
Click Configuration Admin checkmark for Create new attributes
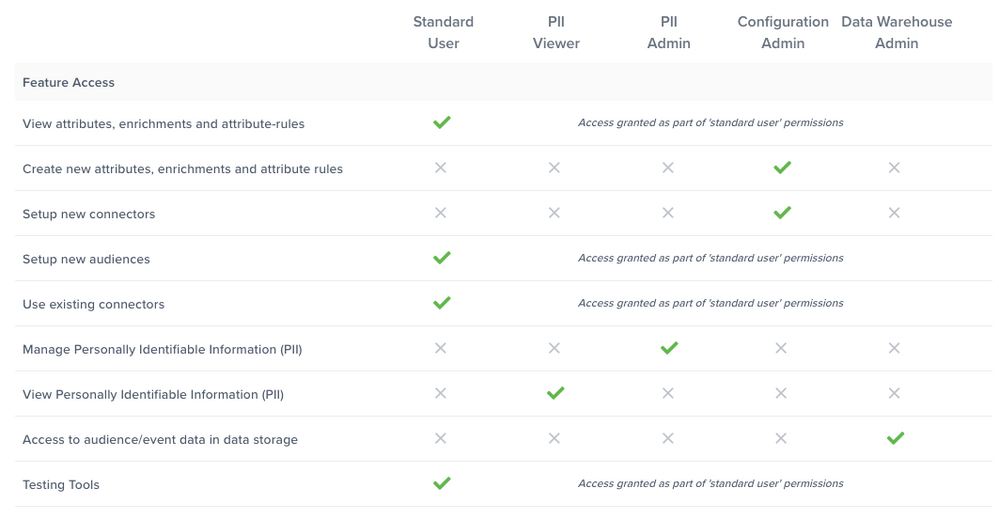782,168
